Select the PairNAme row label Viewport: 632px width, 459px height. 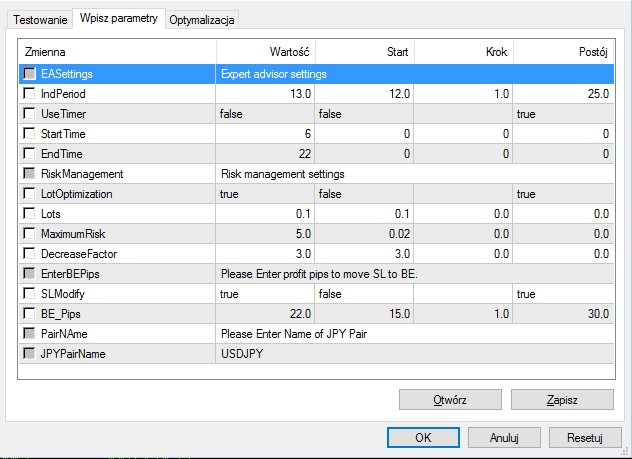coord(64,334)
